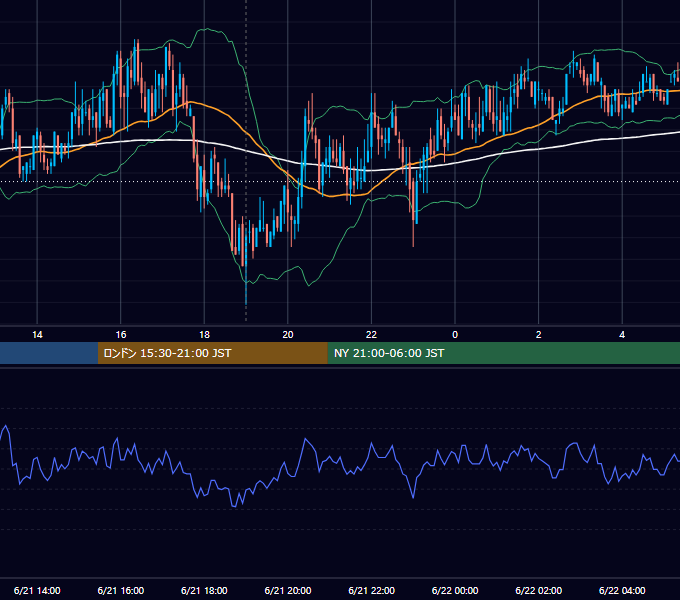Click the 6/21 14:00 date label

pos(37,590)
